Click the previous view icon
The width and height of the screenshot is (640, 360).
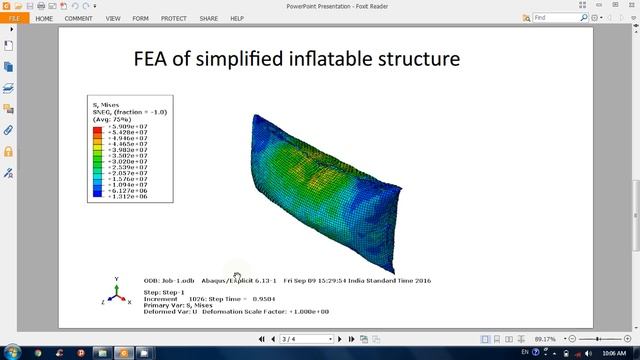364,339
